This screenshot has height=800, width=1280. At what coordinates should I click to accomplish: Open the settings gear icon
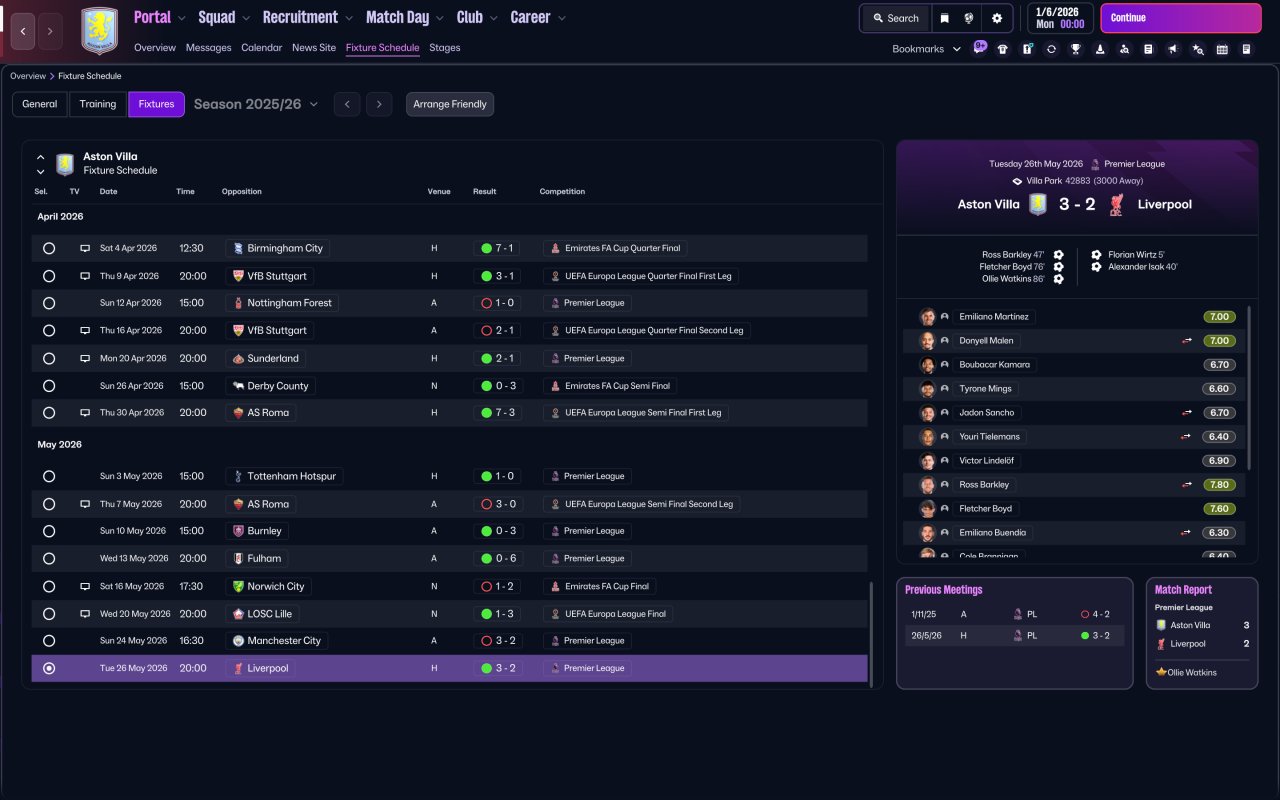pyautogui.click(x=997, y=18)
